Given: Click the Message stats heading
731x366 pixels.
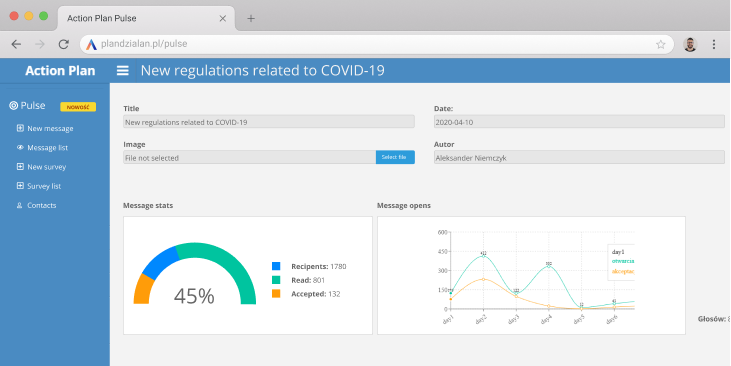Looking at the screenshot, I should [x=148, y=206].
